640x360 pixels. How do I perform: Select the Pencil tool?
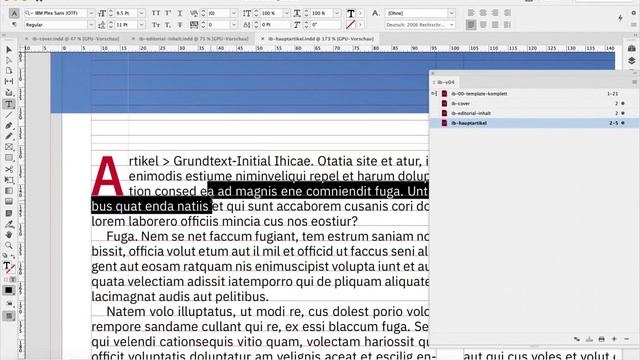[9, 136]
